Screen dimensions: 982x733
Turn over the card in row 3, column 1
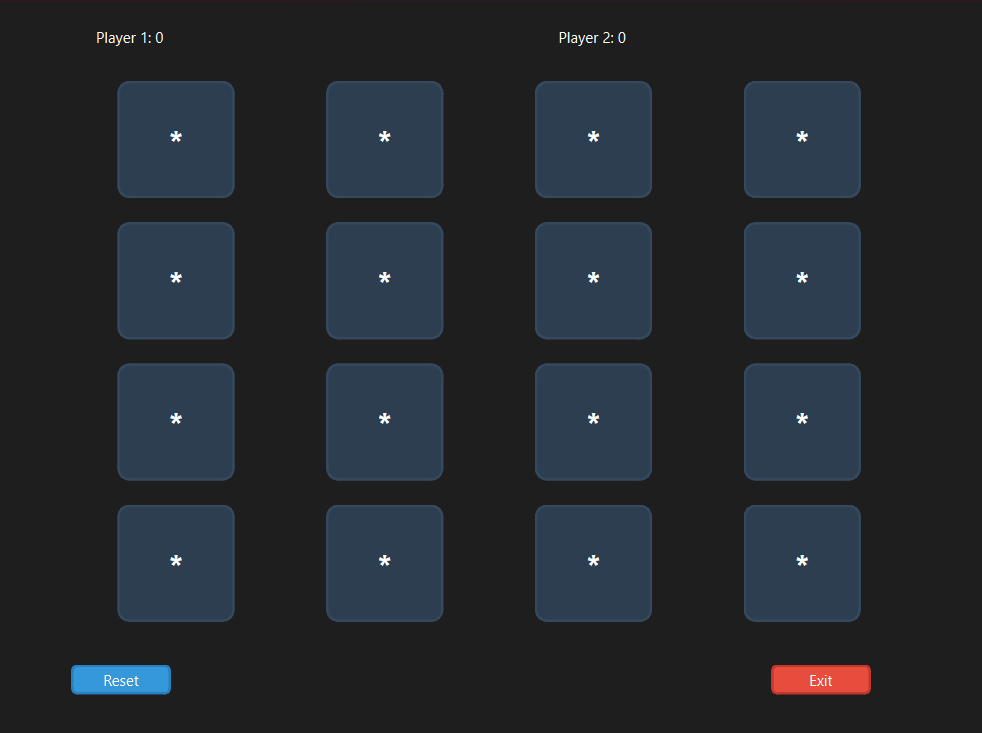click(x=176, y=422)
